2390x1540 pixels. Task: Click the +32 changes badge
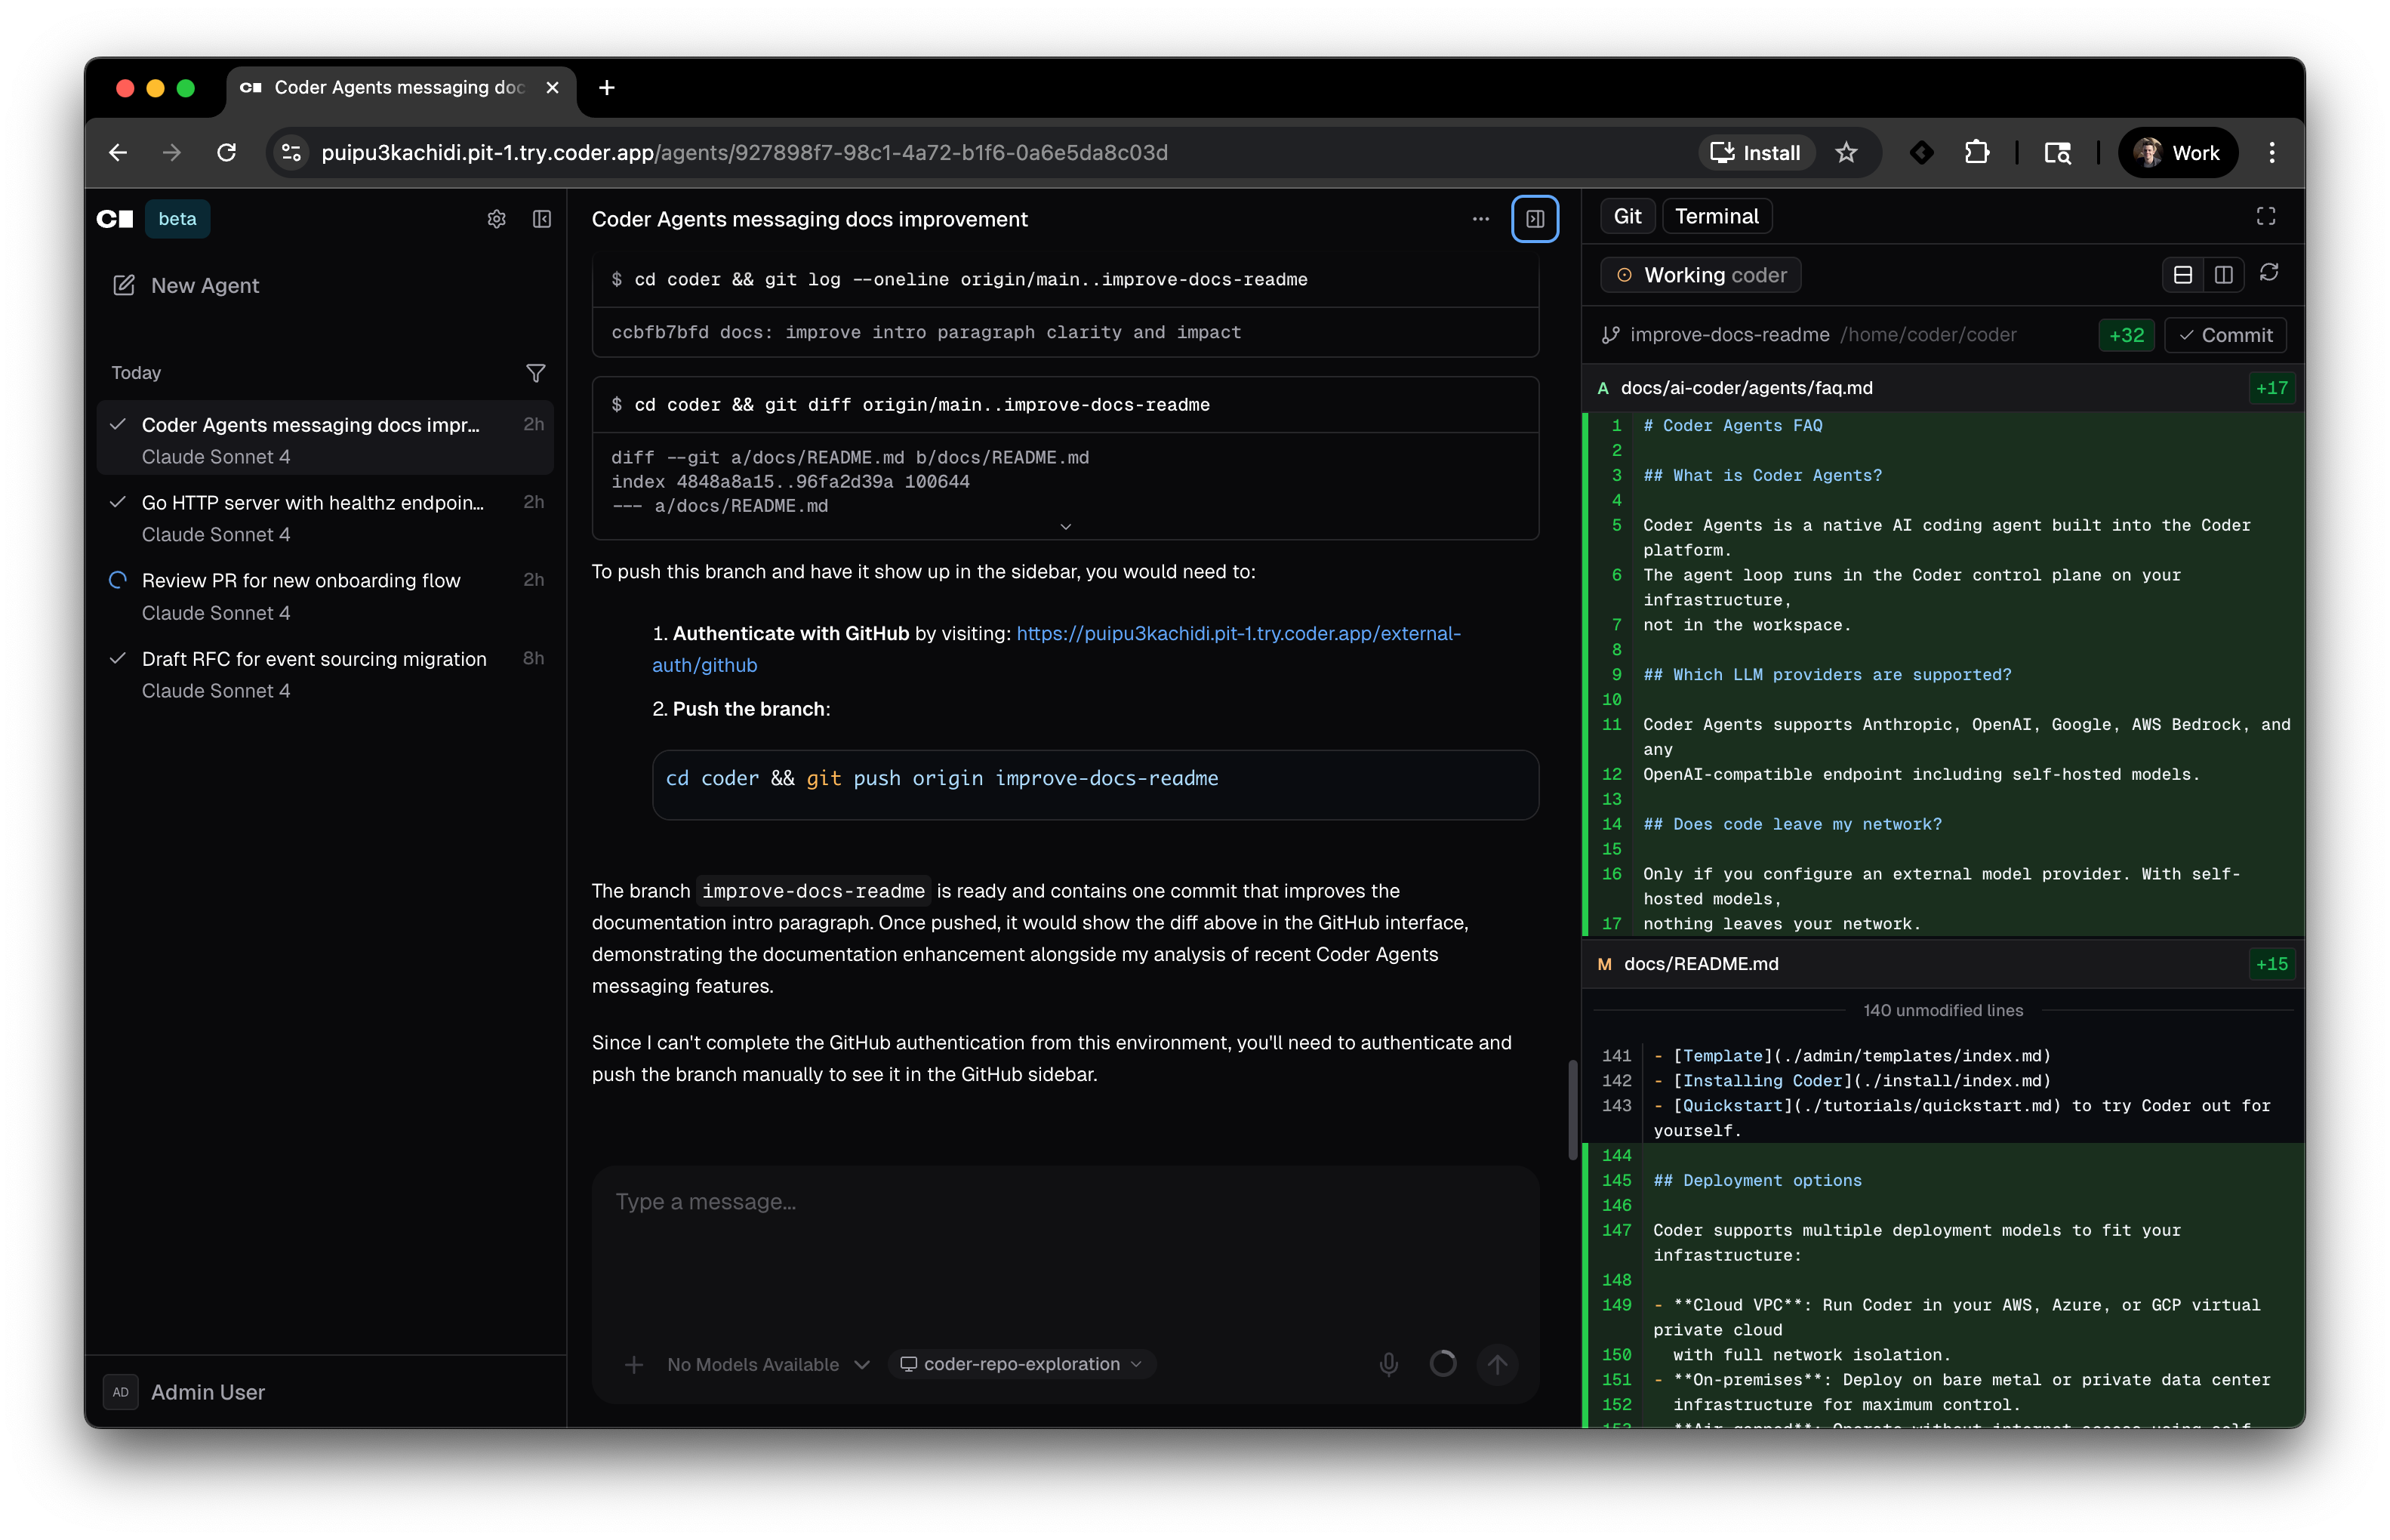click(2126, 336)
